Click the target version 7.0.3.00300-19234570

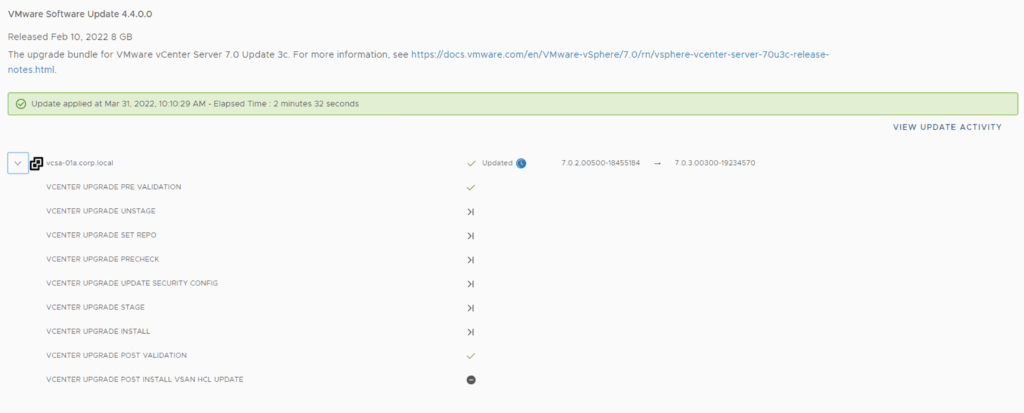[x=714, y=163]
